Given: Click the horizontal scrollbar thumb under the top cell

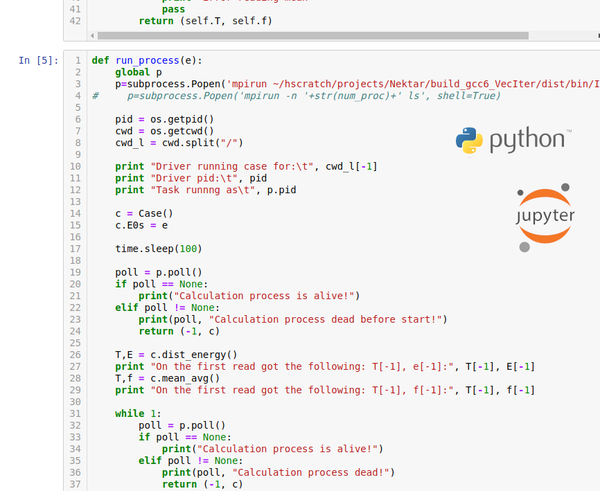Looking at the screenshot, I should [313, 36].
